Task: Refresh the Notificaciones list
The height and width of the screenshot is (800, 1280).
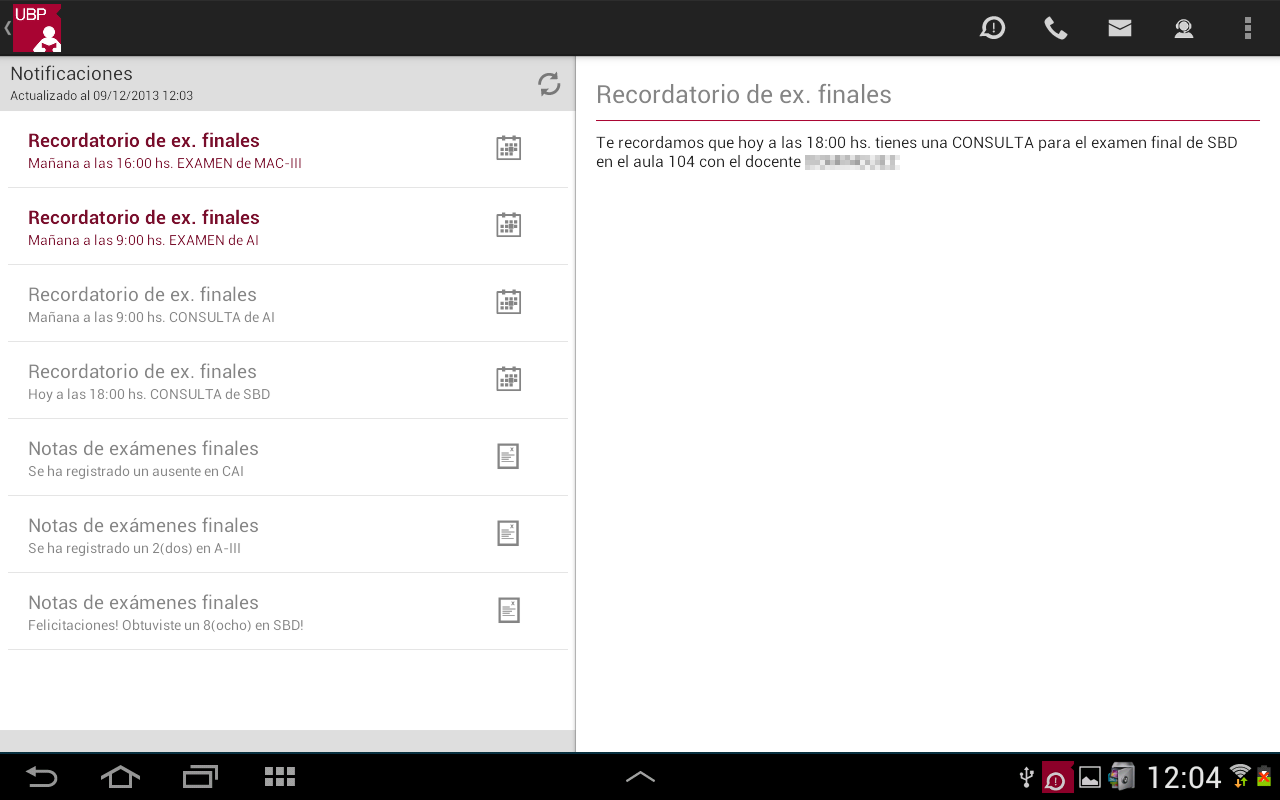Action: click(549, 84)
